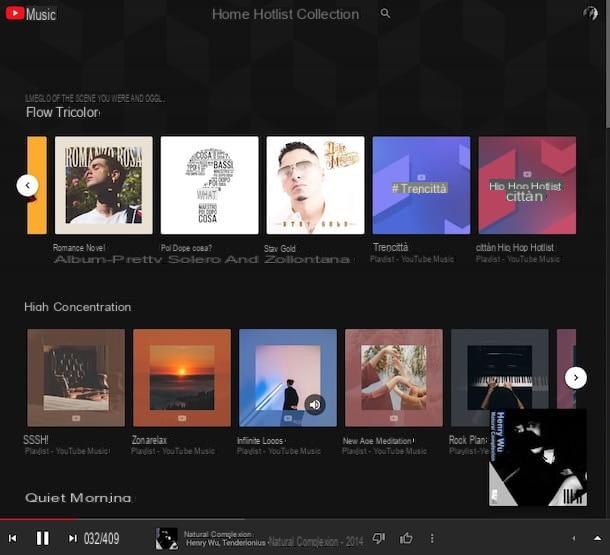Click the 032/409 playback time

[x=102, y=538]
